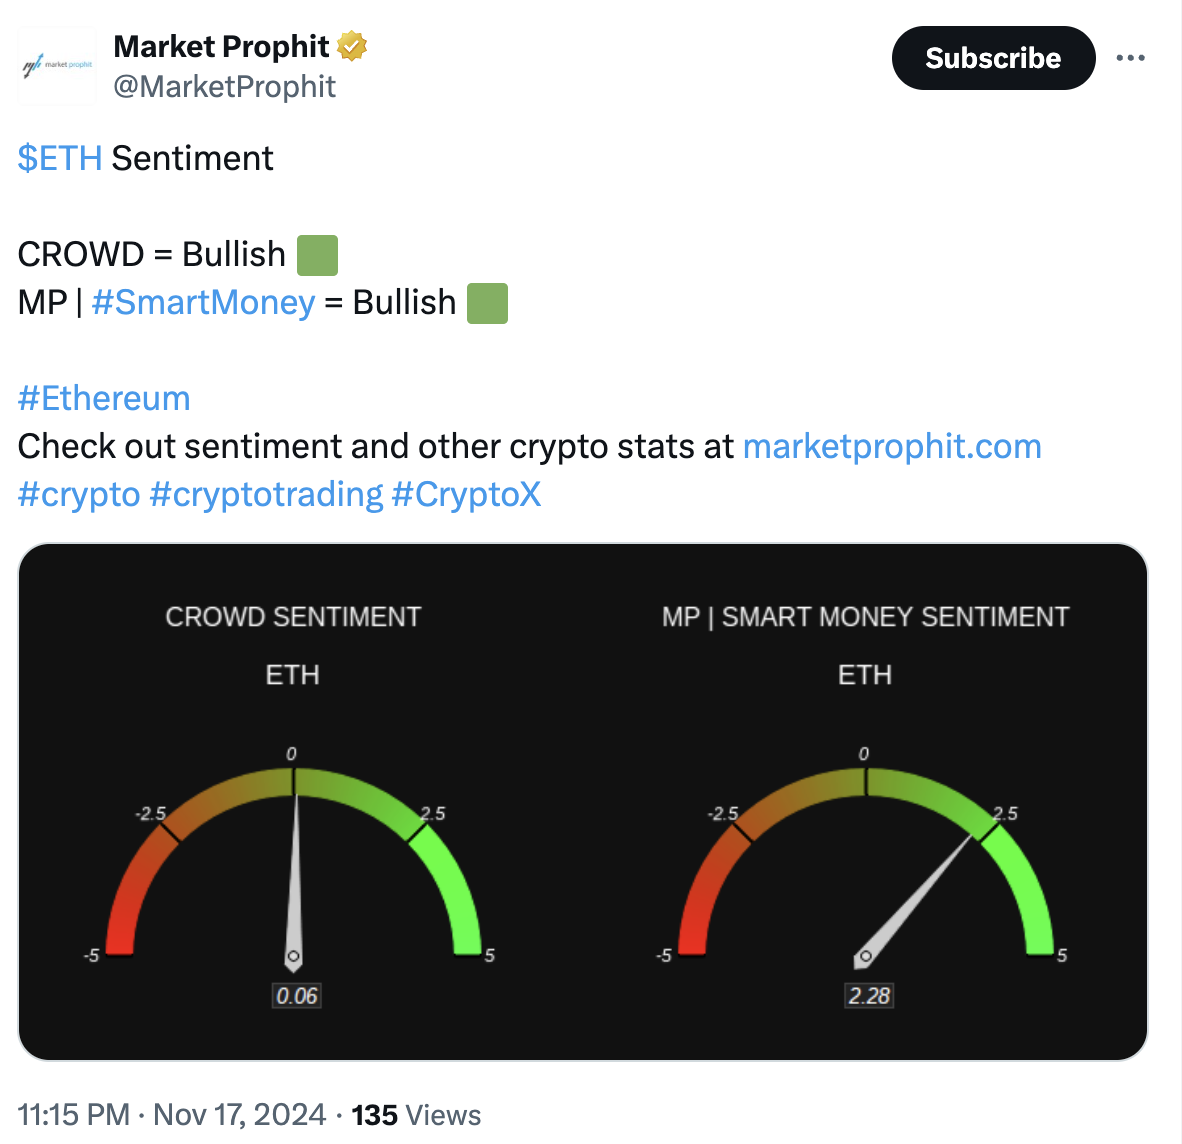
Task: Click the @MarketProphit handle
Action: (x=224, y=87)
